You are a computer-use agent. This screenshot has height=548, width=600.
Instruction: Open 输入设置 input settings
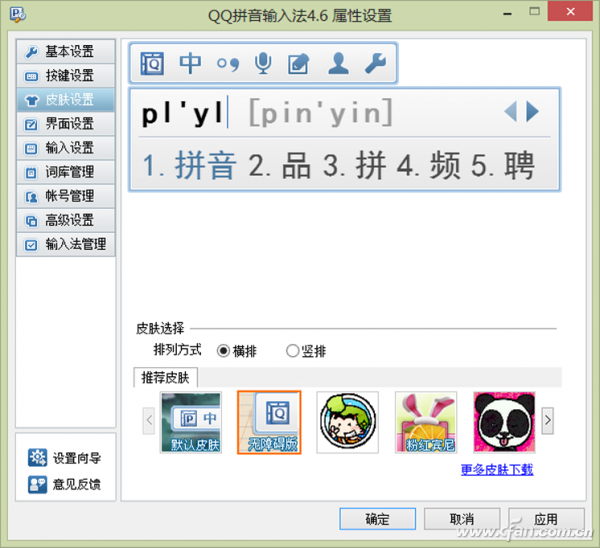point(65,148)
